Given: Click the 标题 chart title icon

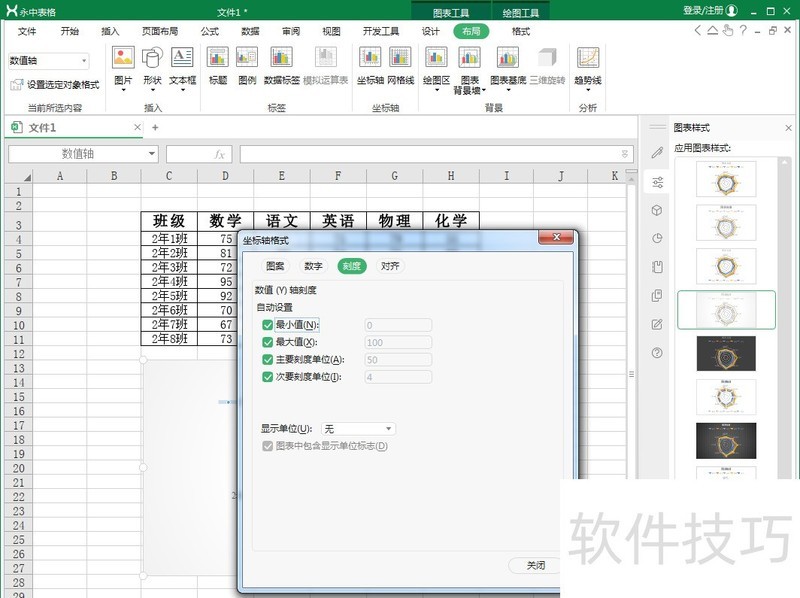Looking at the screenshot, I should coord(218,58).
